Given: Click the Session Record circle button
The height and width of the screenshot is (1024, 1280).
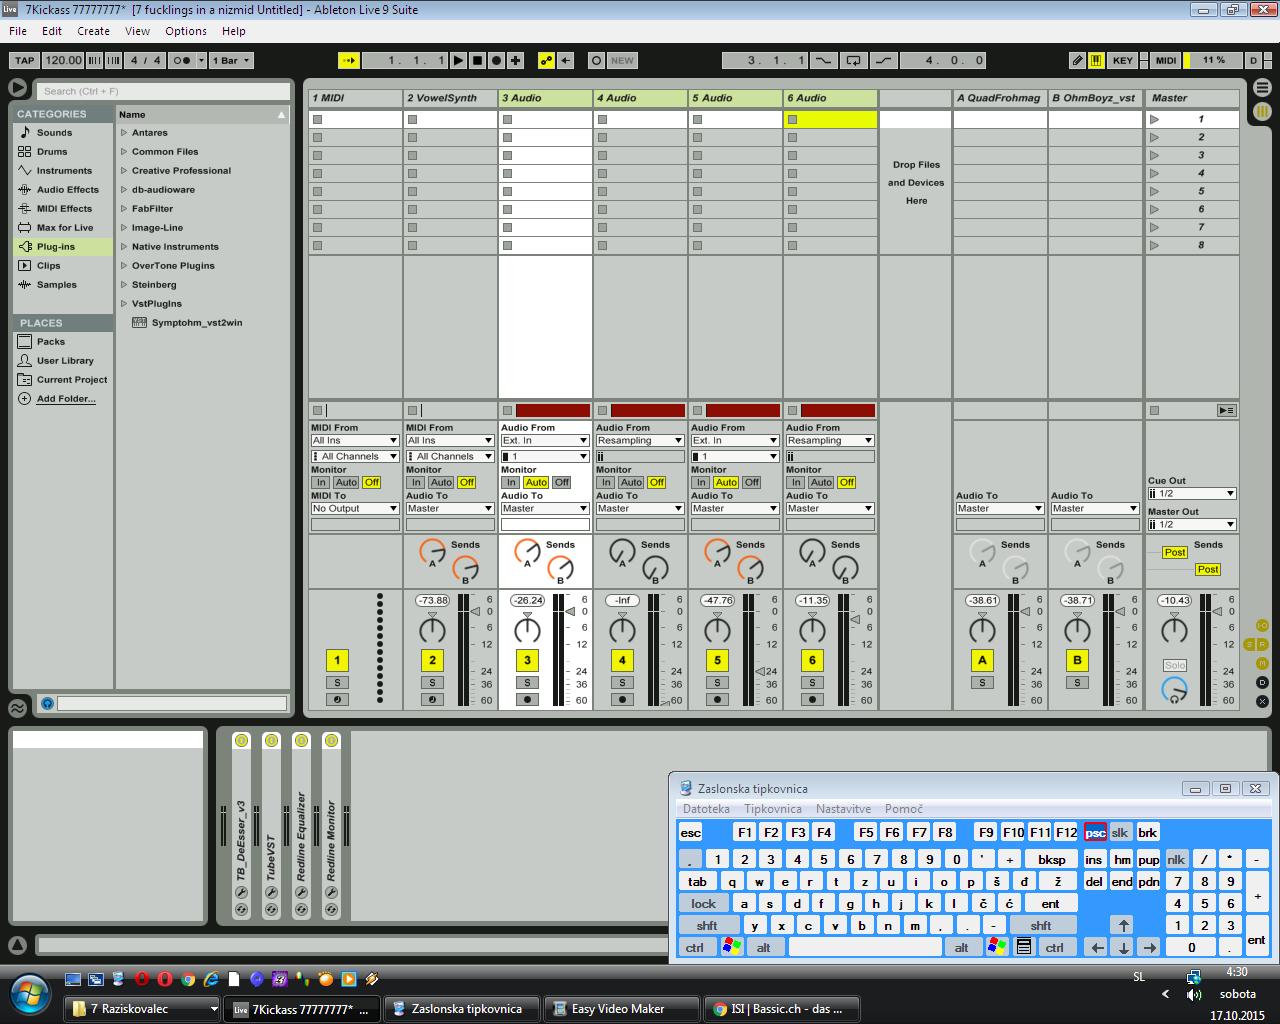Looking at the screenshot, I should click(596, 60).
